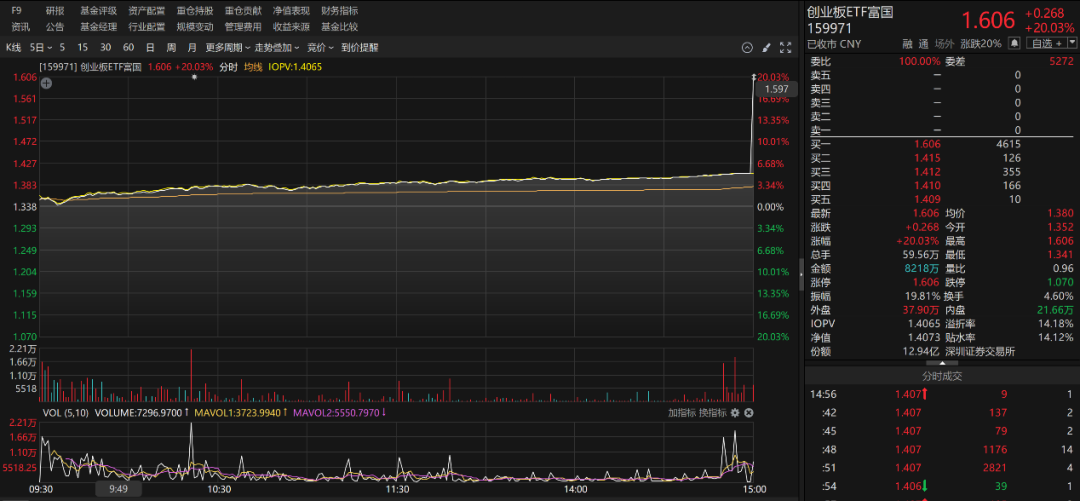The image size is (1080, 501).
Task: Open the 规模变动 menu item
Action: pyautogui.click(x=195, y=27)
